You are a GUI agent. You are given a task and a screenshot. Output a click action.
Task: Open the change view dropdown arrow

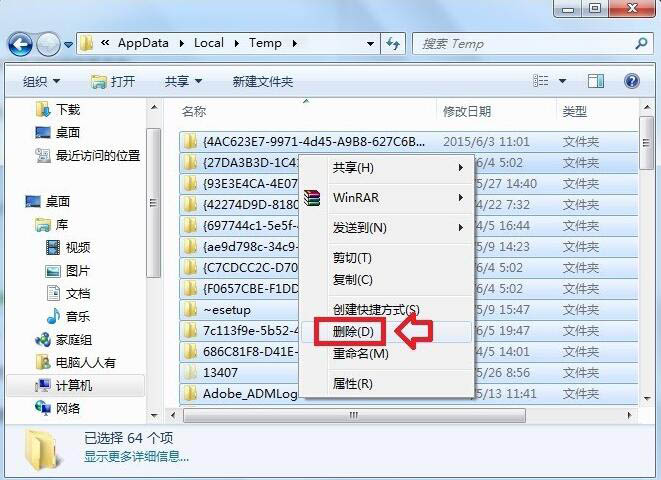click(562, 81)
